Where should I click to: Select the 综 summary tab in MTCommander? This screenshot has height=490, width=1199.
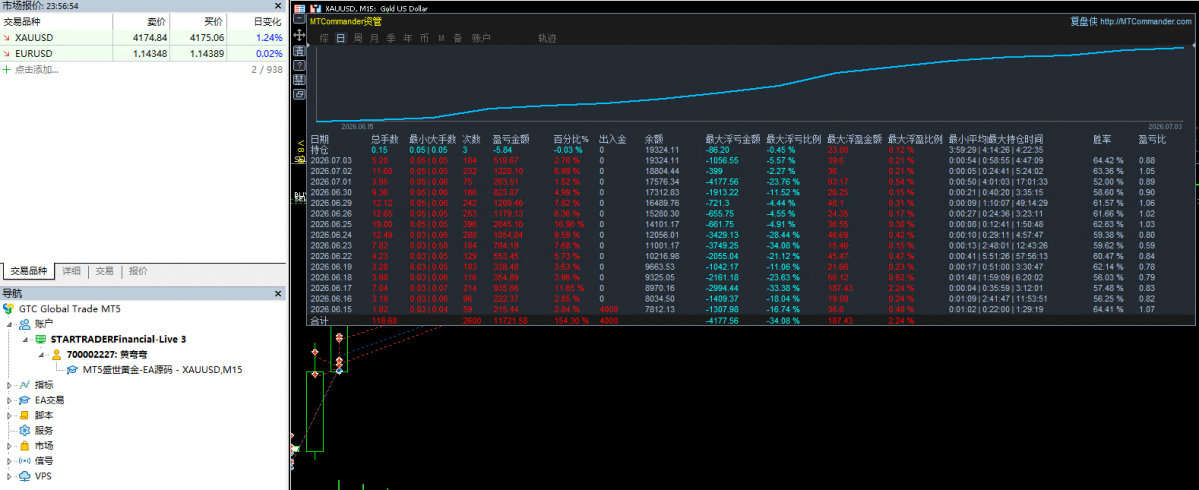324,37
